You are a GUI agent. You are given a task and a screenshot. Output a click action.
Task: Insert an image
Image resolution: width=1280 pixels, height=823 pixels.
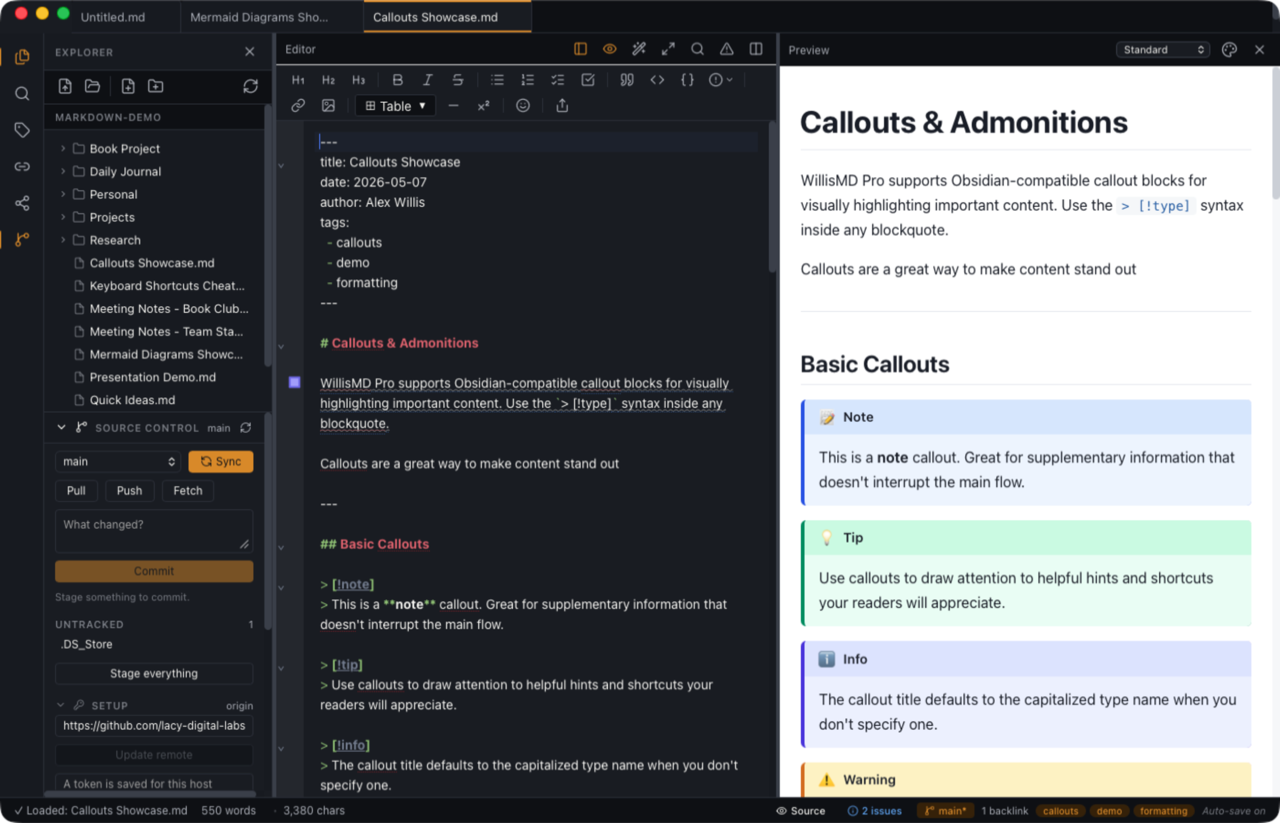coord(328,105)
